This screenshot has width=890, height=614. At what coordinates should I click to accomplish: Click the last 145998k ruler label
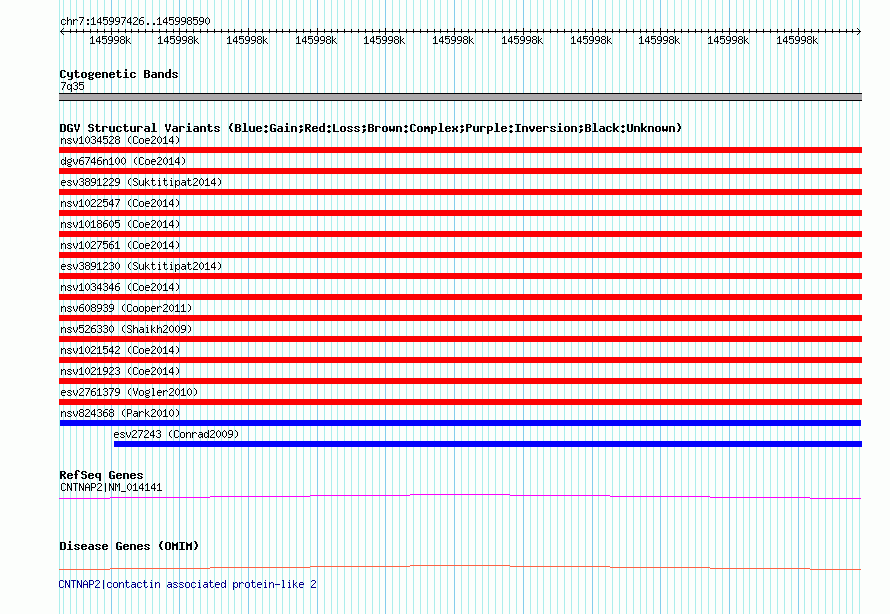(797, 40)
